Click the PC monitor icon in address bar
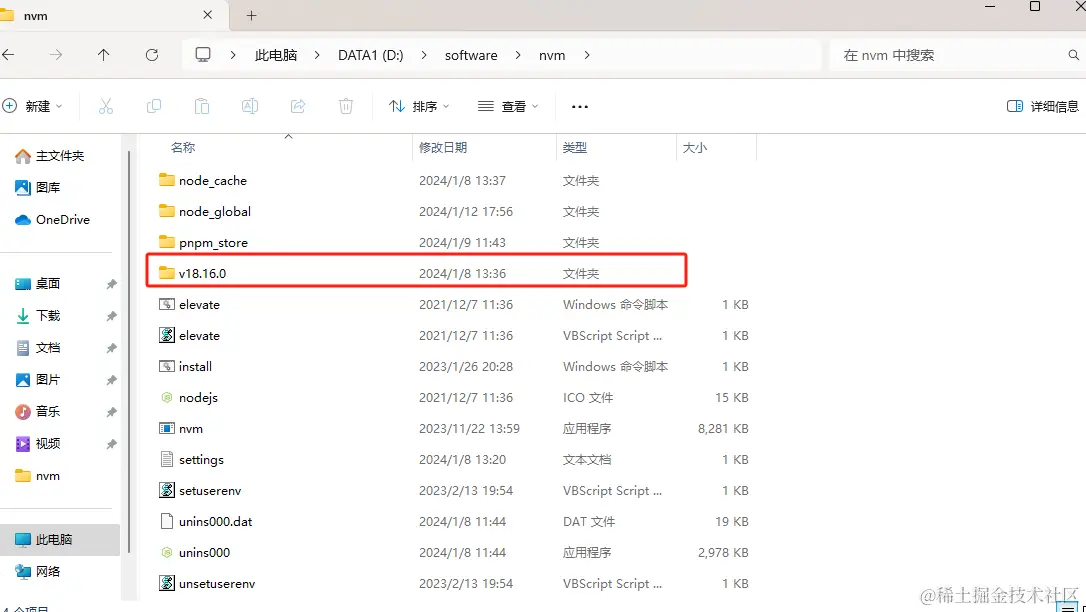Image resolution: width=1086 pixels, height=612 pixels. click(x=203, y=55)
